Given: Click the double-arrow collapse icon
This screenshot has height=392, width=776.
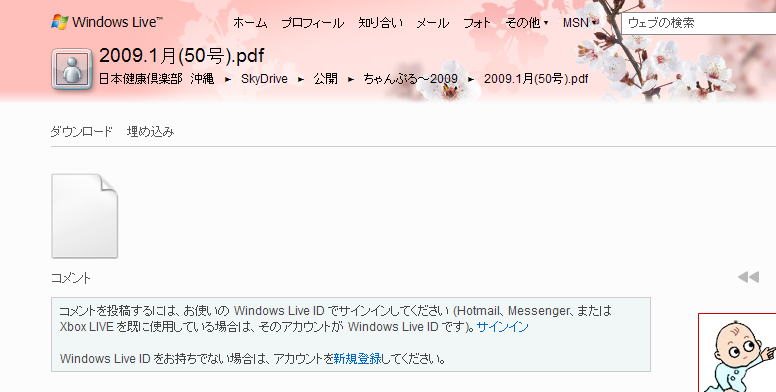Looking at the screenshot, I should click(748, 277).
